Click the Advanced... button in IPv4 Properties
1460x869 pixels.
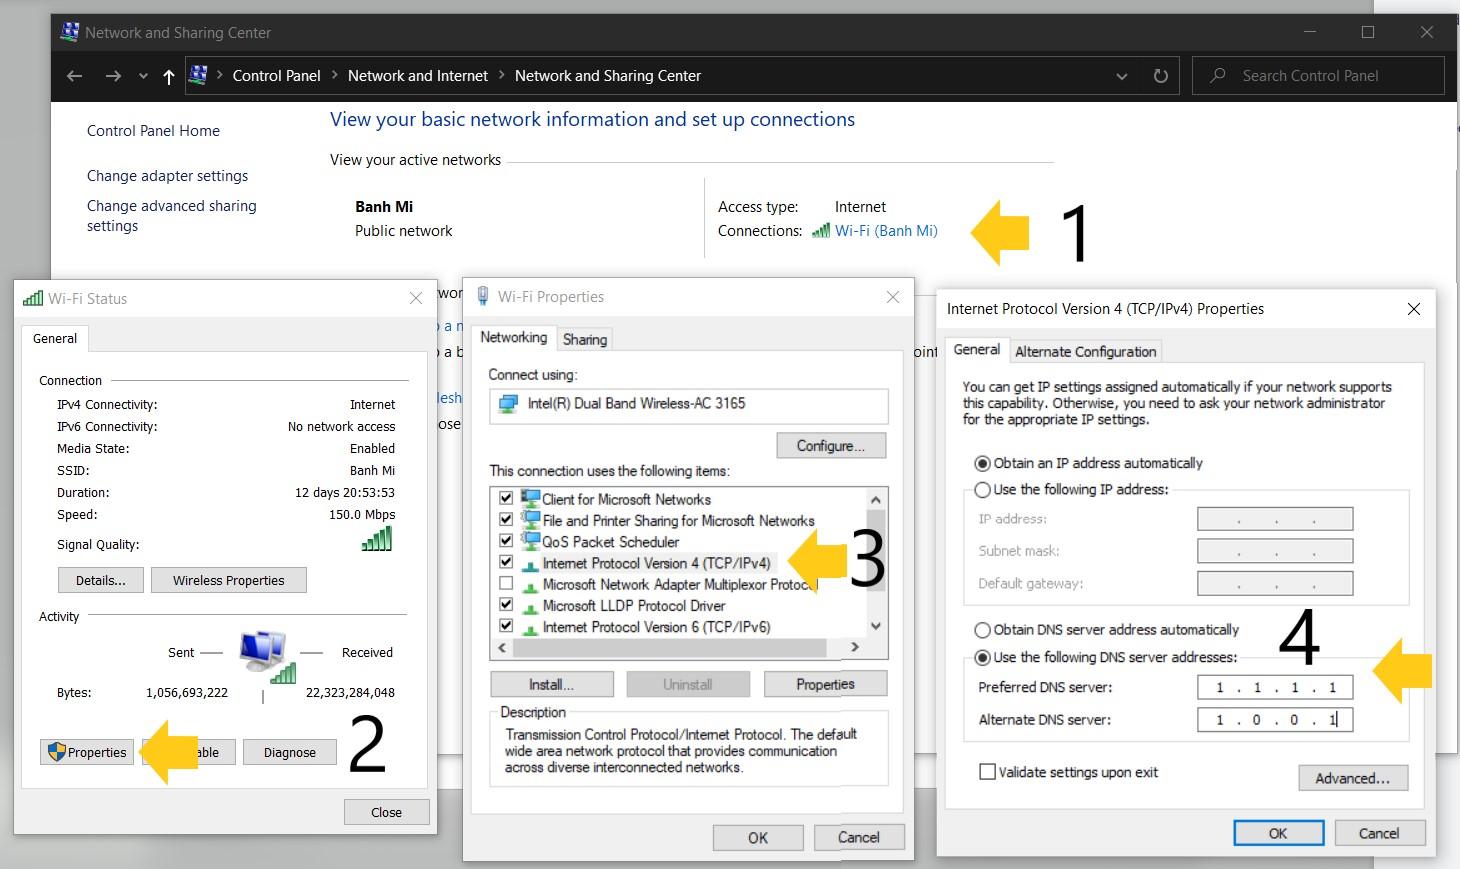coord(1352,778)
